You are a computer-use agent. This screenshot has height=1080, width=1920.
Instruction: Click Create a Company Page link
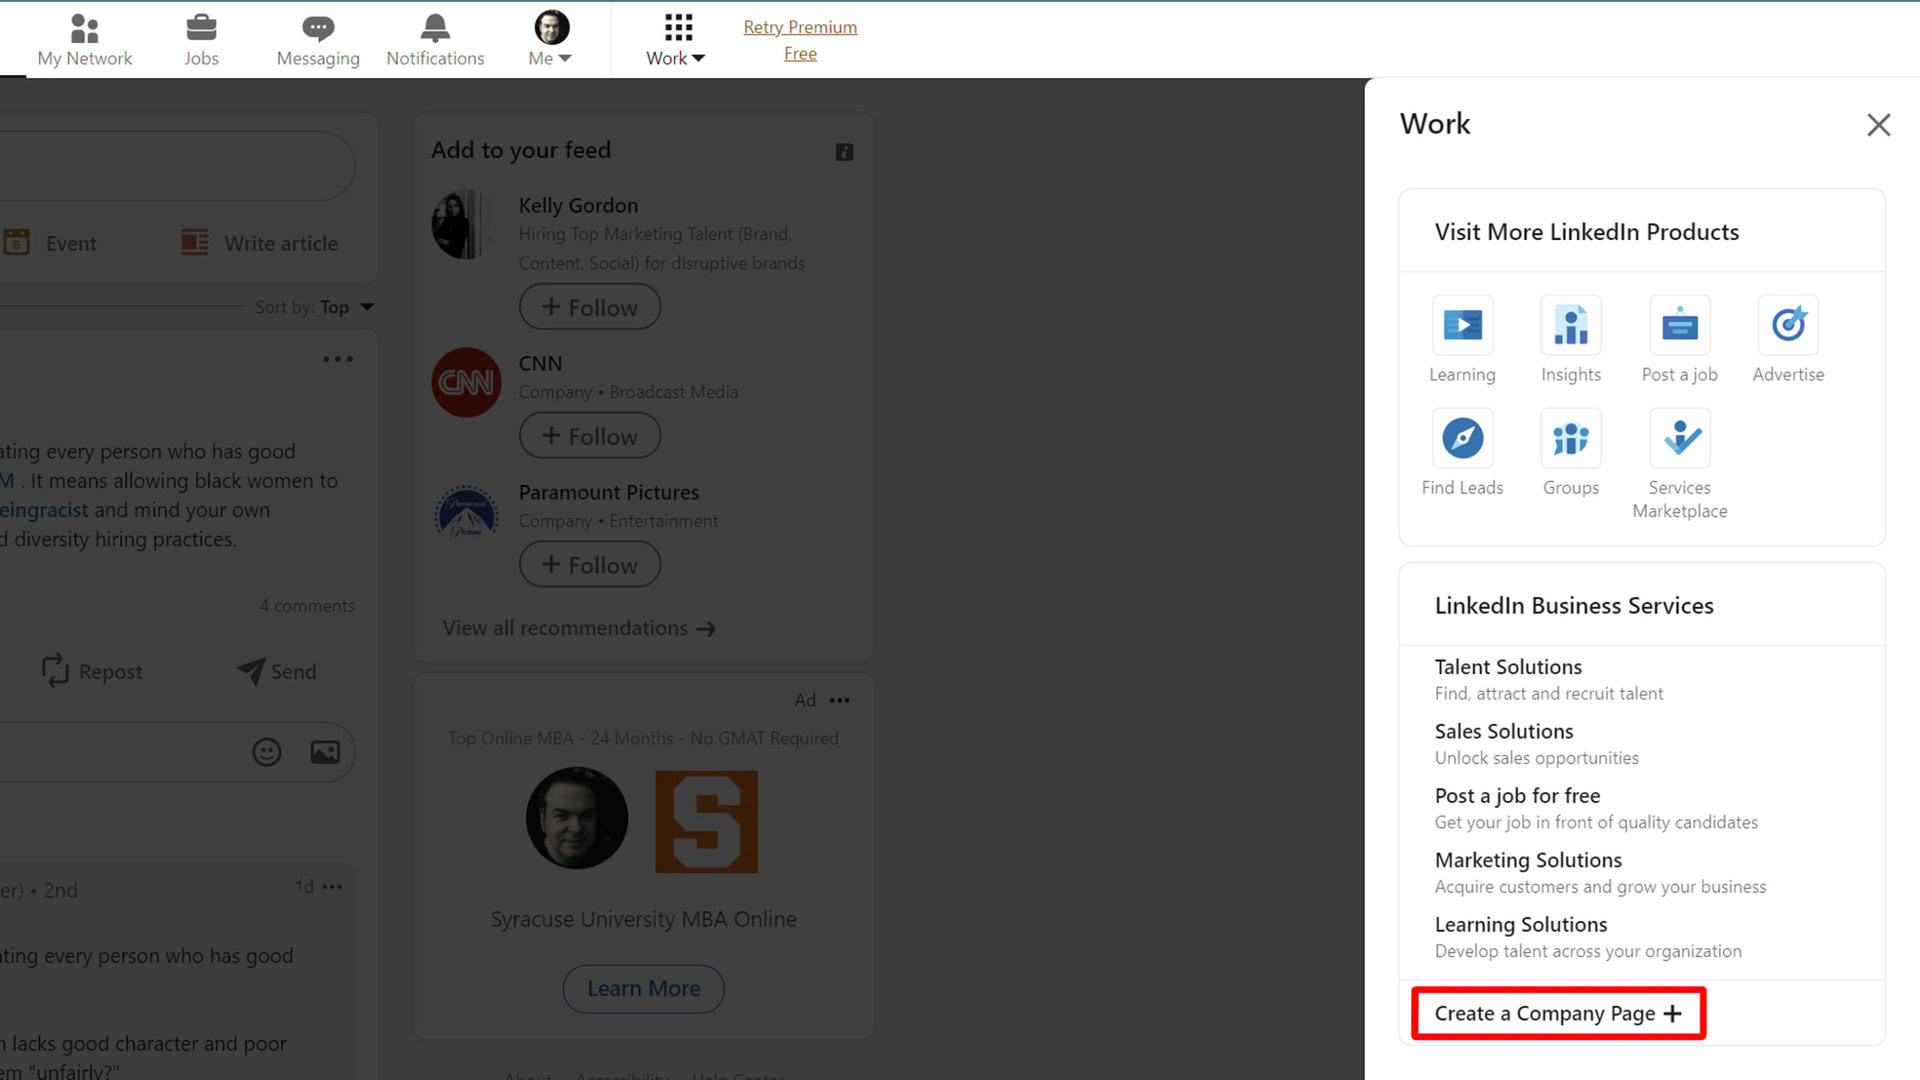coord(1557,1014)
